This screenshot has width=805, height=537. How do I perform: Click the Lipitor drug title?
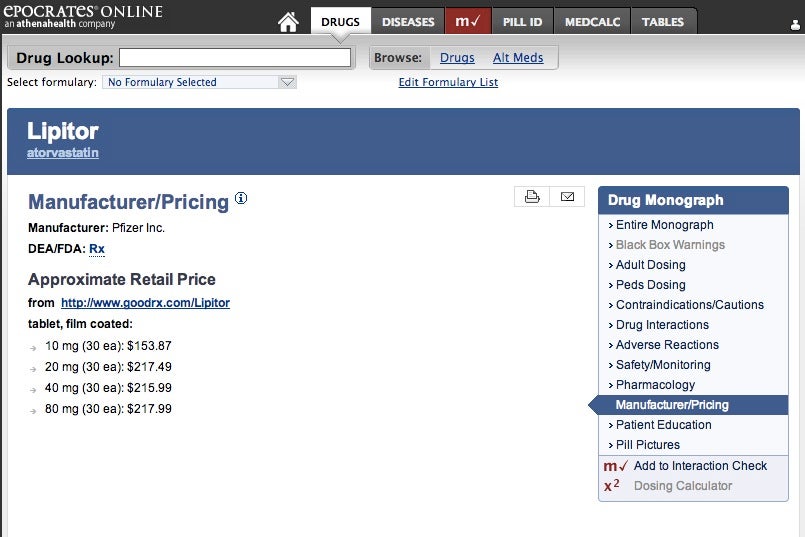[63, 131]
